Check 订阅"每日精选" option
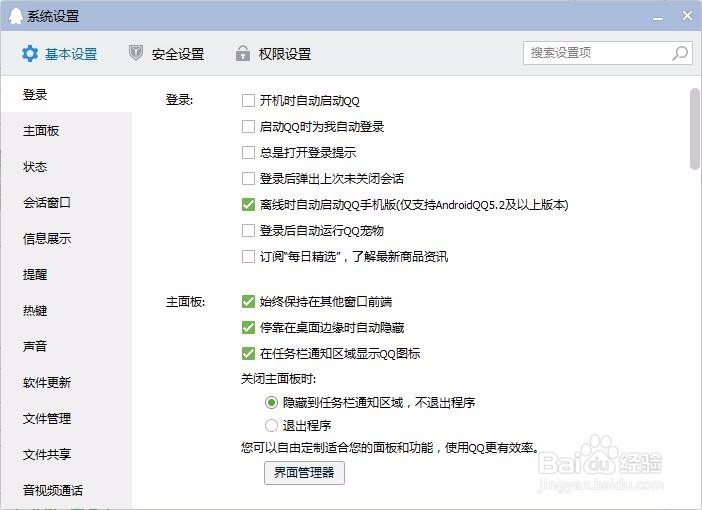The image size is (702, 510). pos(248,256)
